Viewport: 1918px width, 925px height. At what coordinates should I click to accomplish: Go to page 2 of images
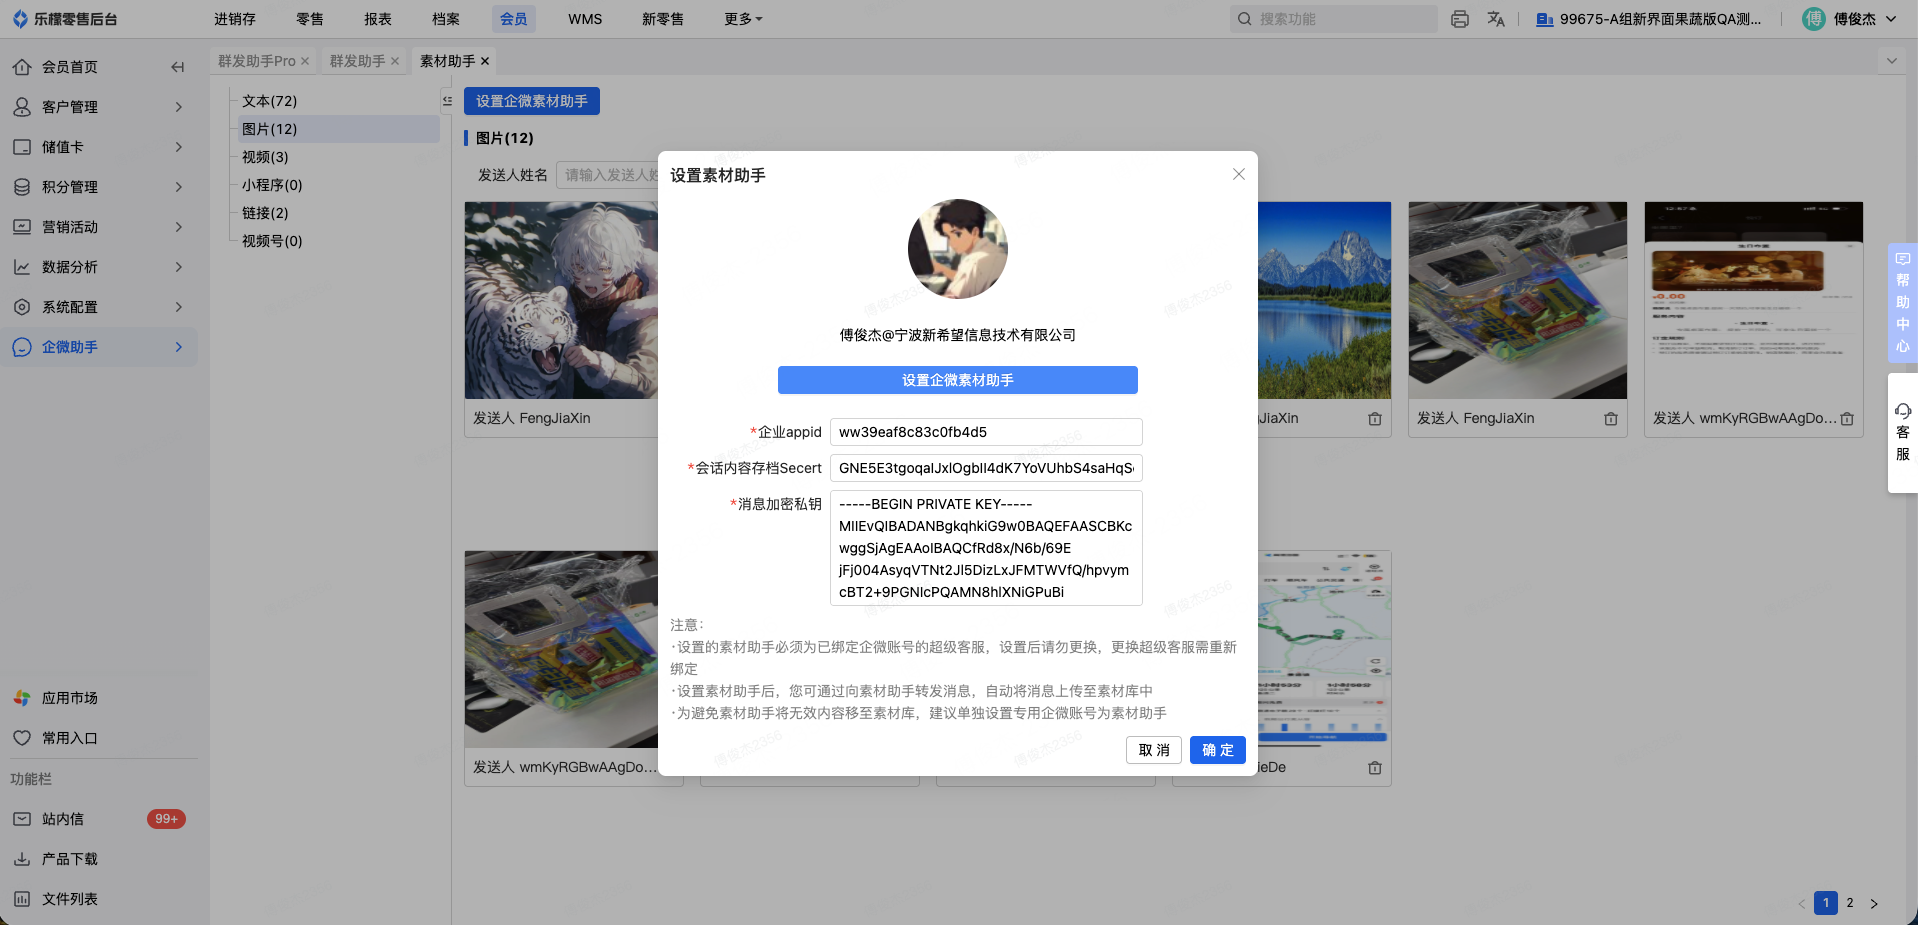coord(1850,903)
